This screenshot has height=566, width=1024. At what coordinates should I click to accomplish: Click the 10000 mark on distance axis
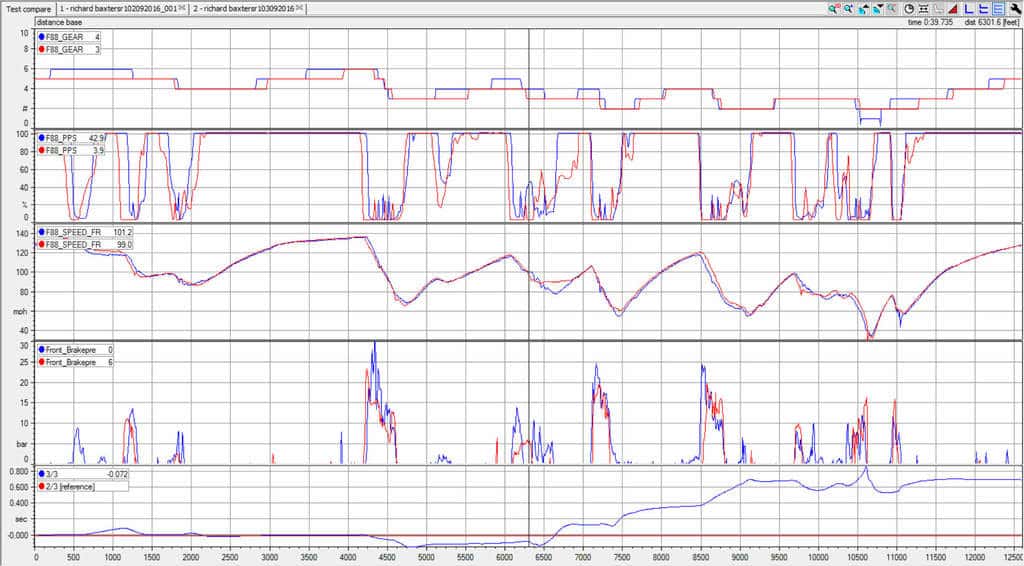click(x=818, y=558)
